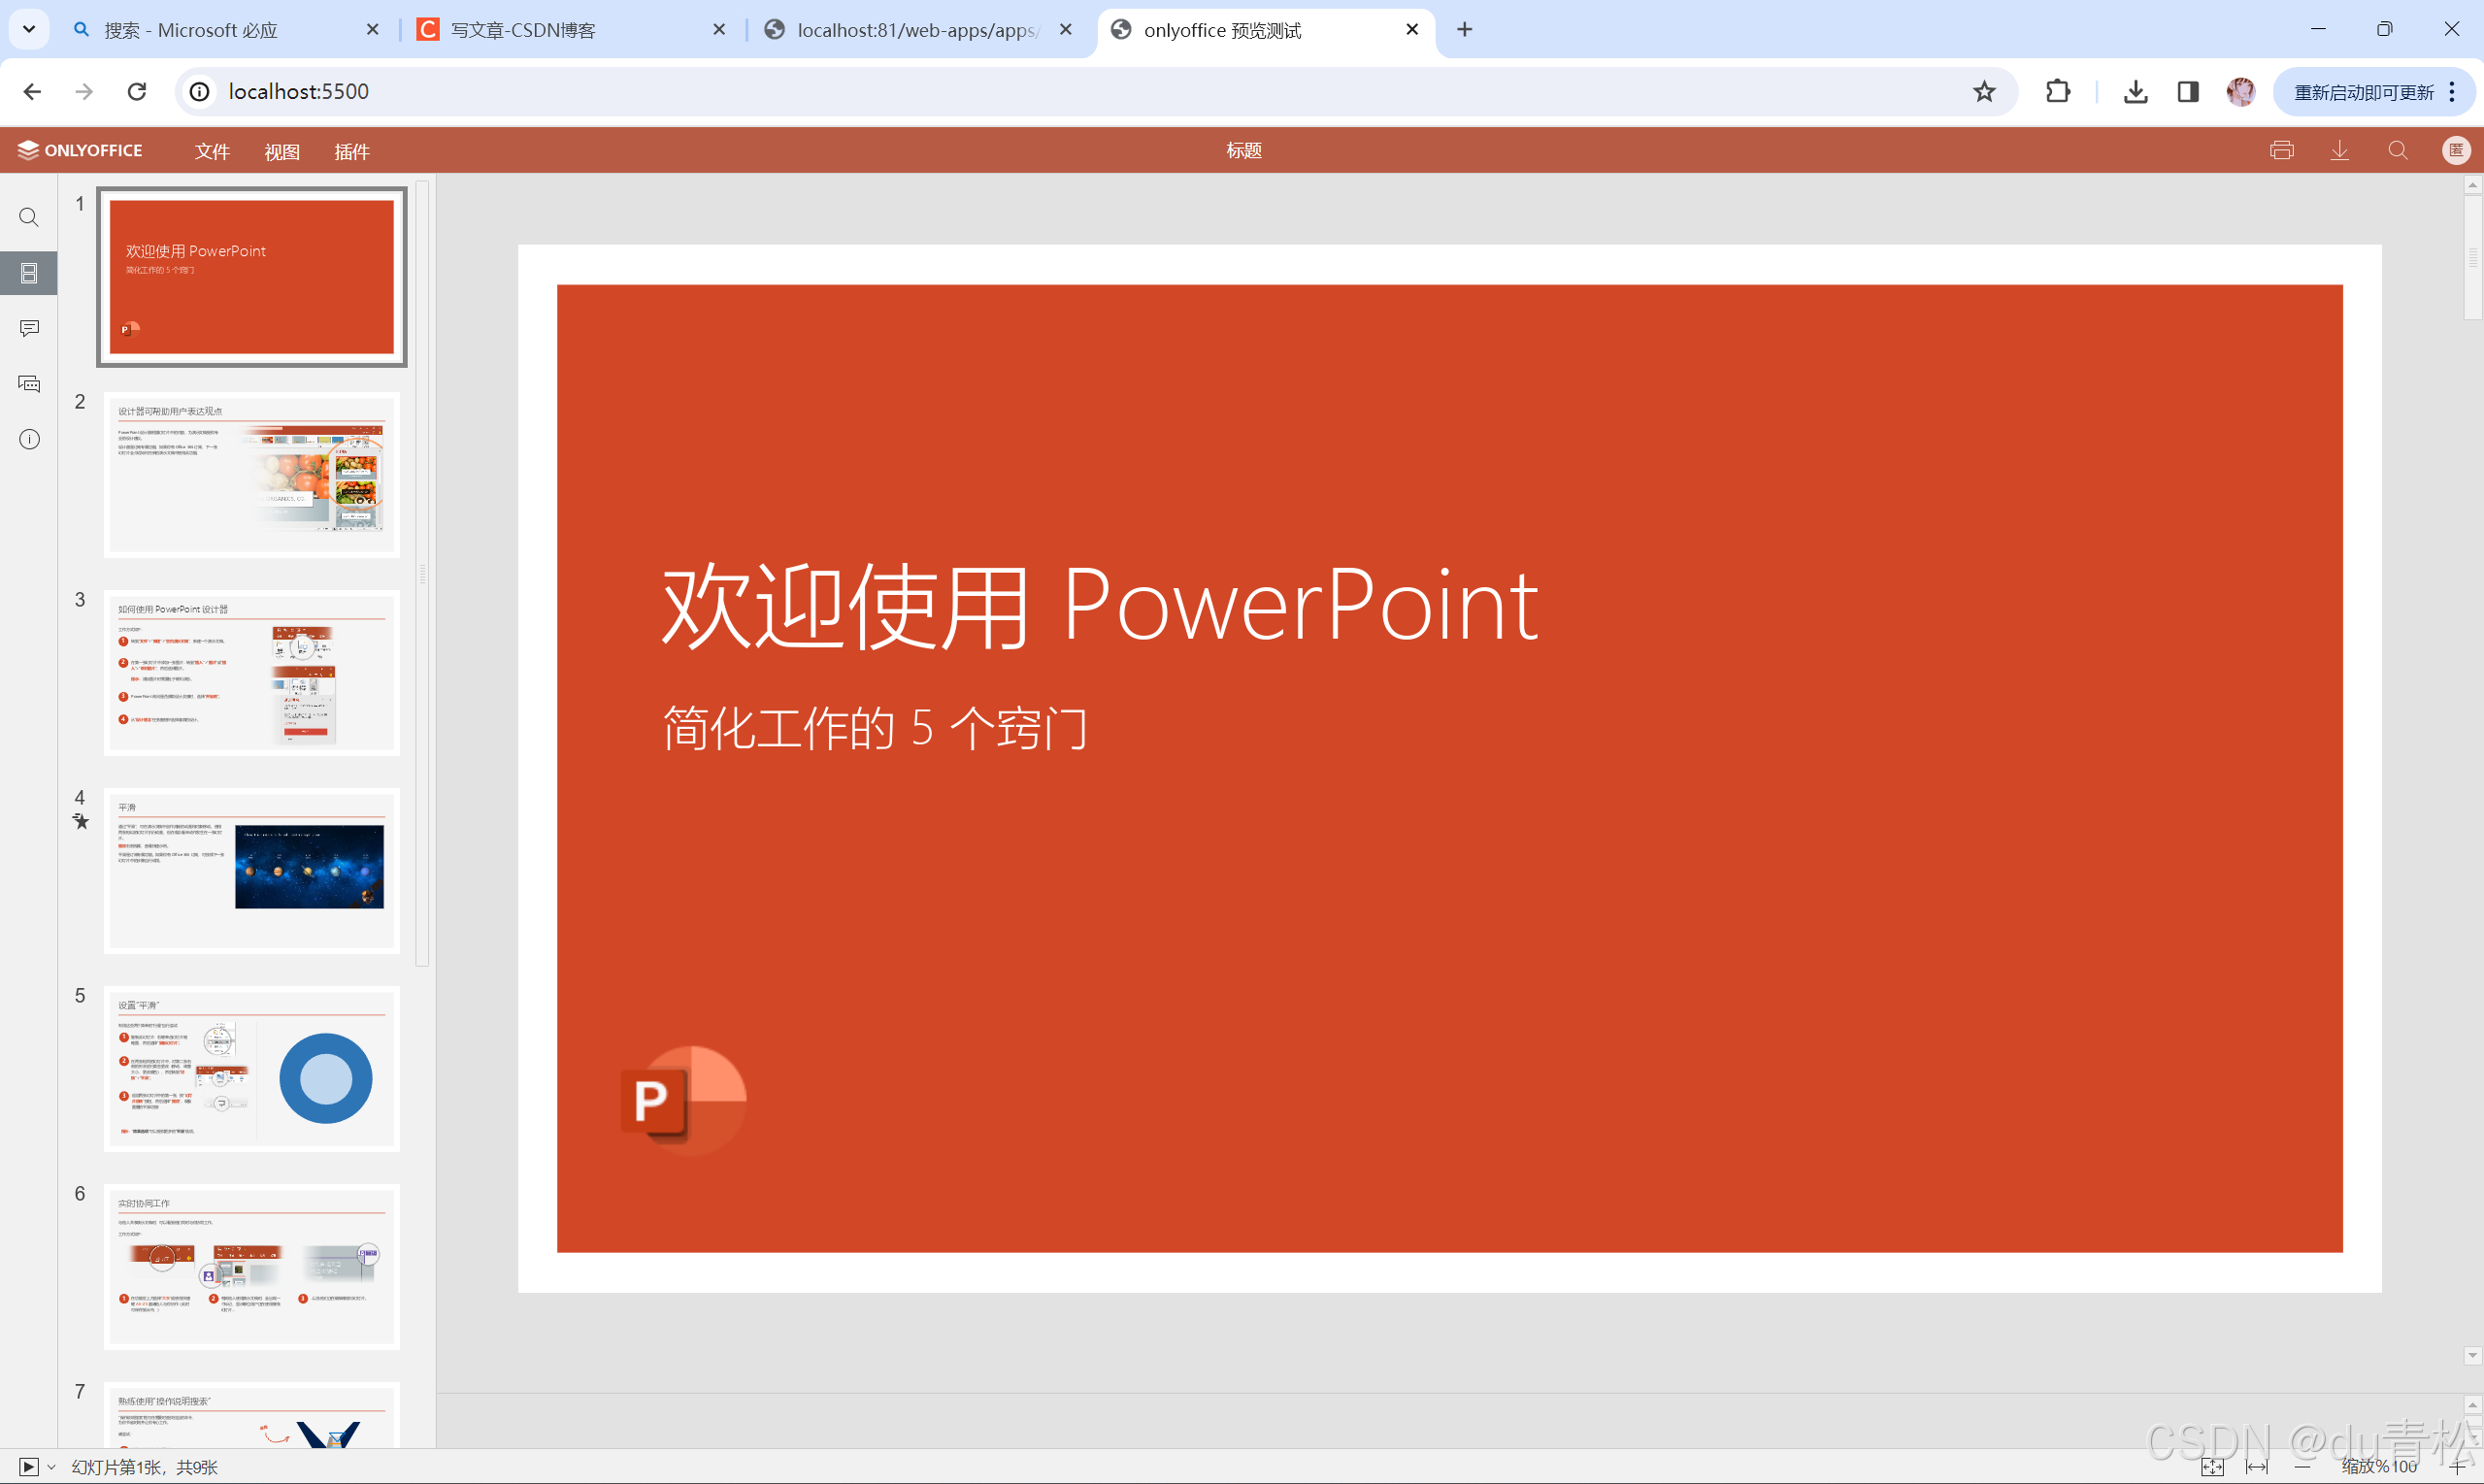The width and height of the screenshot is (2484, 1484).
Task: Open a new browser tab
Action: coord(1464,29)
